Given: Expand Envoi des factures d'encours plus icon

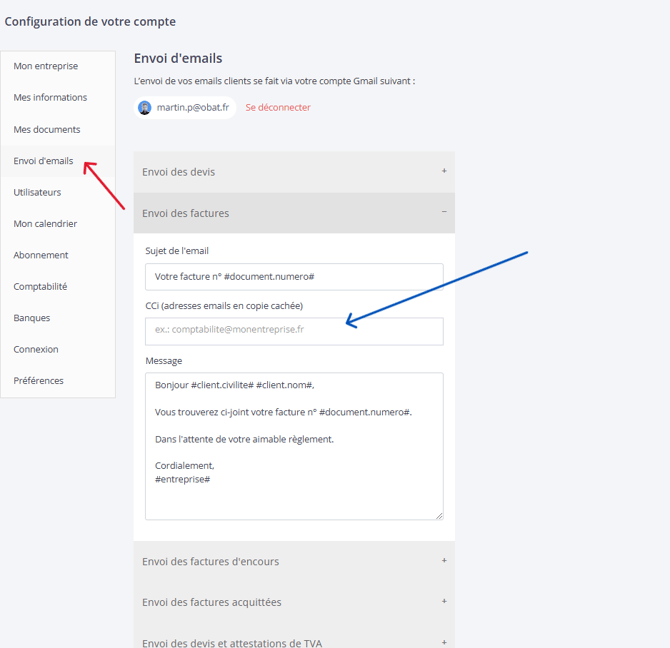Looking at the screenshot, I should click(444, 560).
